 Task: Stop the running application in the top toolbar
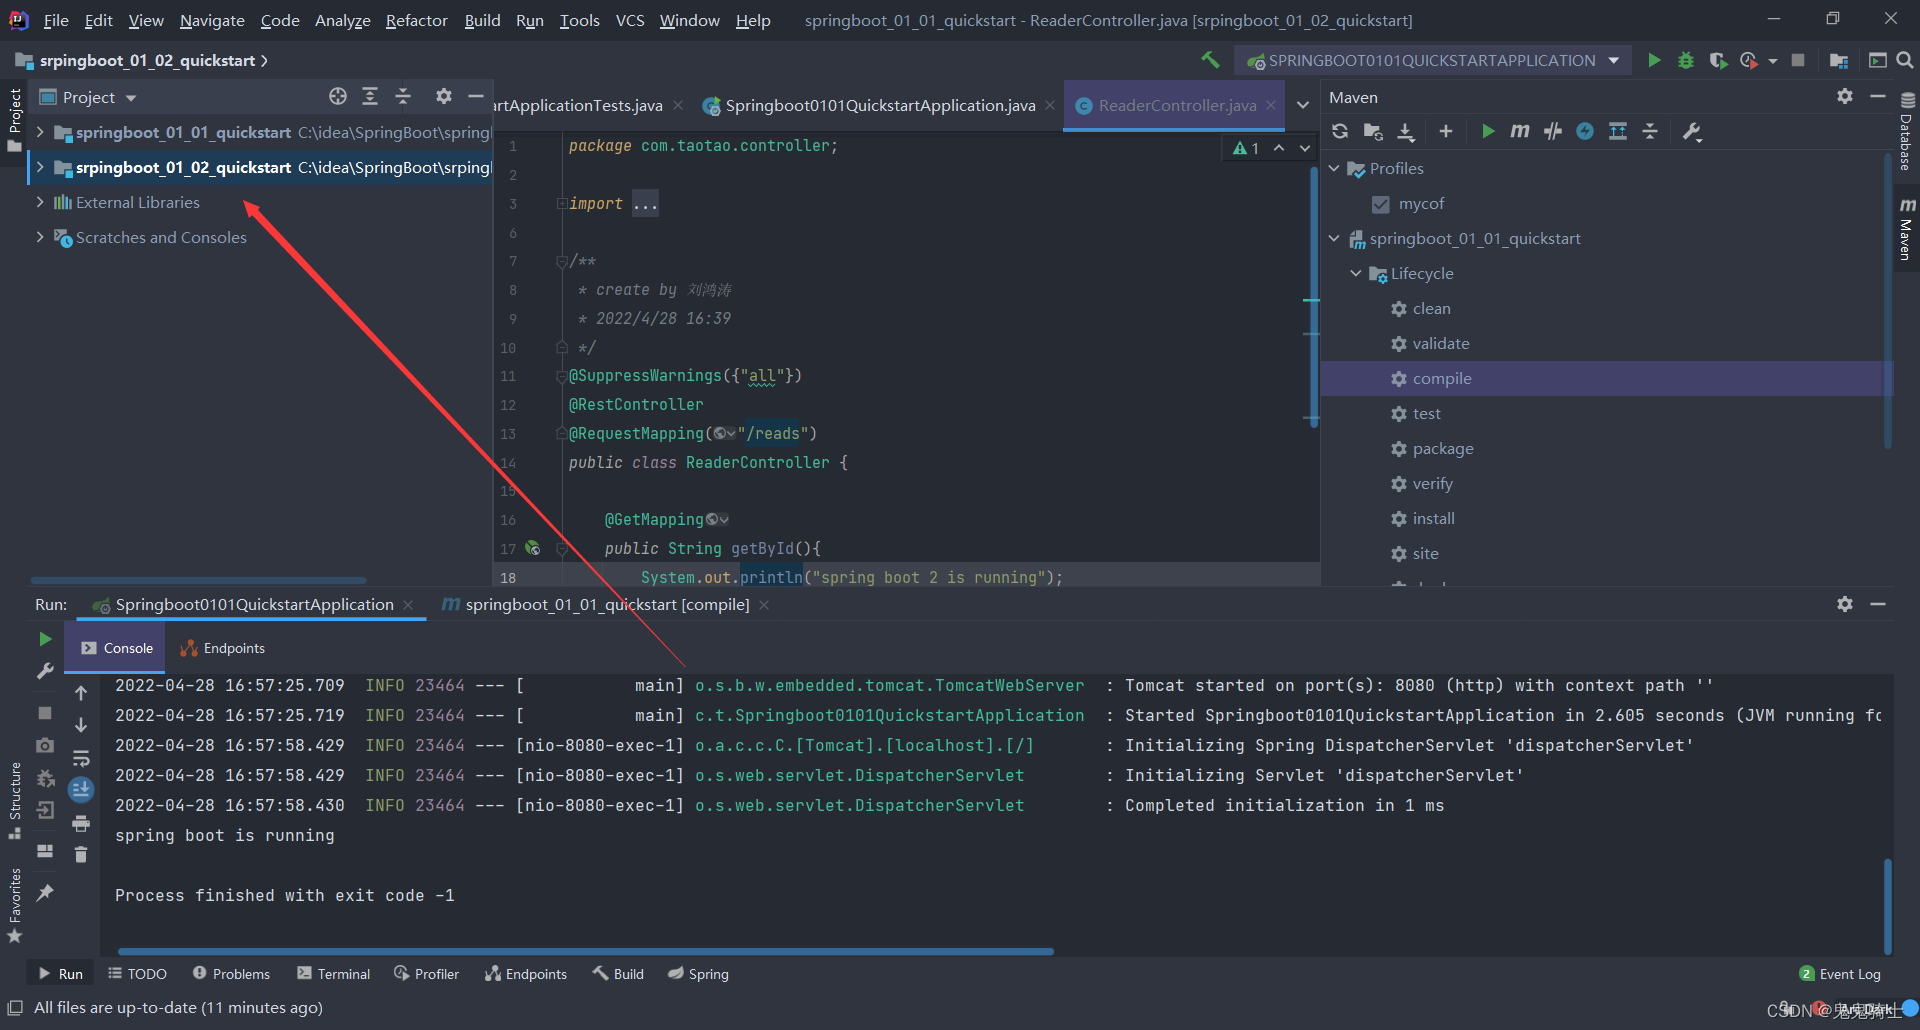(x=1798, y=60)
